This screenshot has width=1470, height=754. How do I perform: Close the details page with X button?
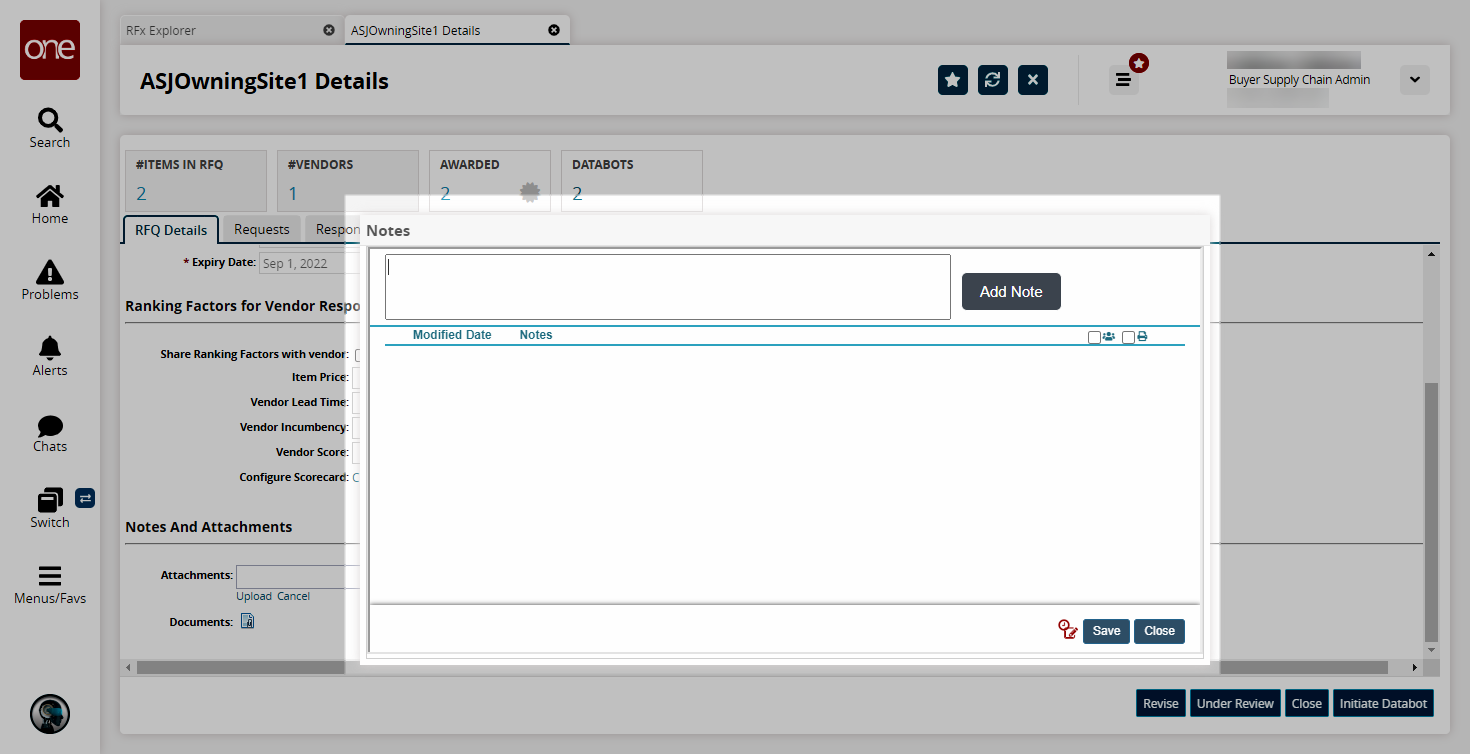[x=1033, y=80]
